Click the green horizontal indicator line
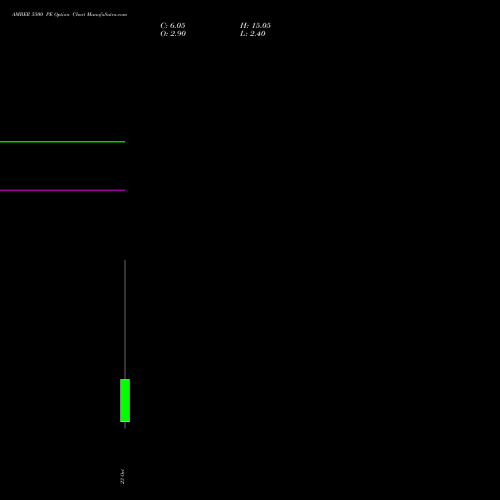The image size is (500, 500). pyautogui.click(x=62, y=142)
